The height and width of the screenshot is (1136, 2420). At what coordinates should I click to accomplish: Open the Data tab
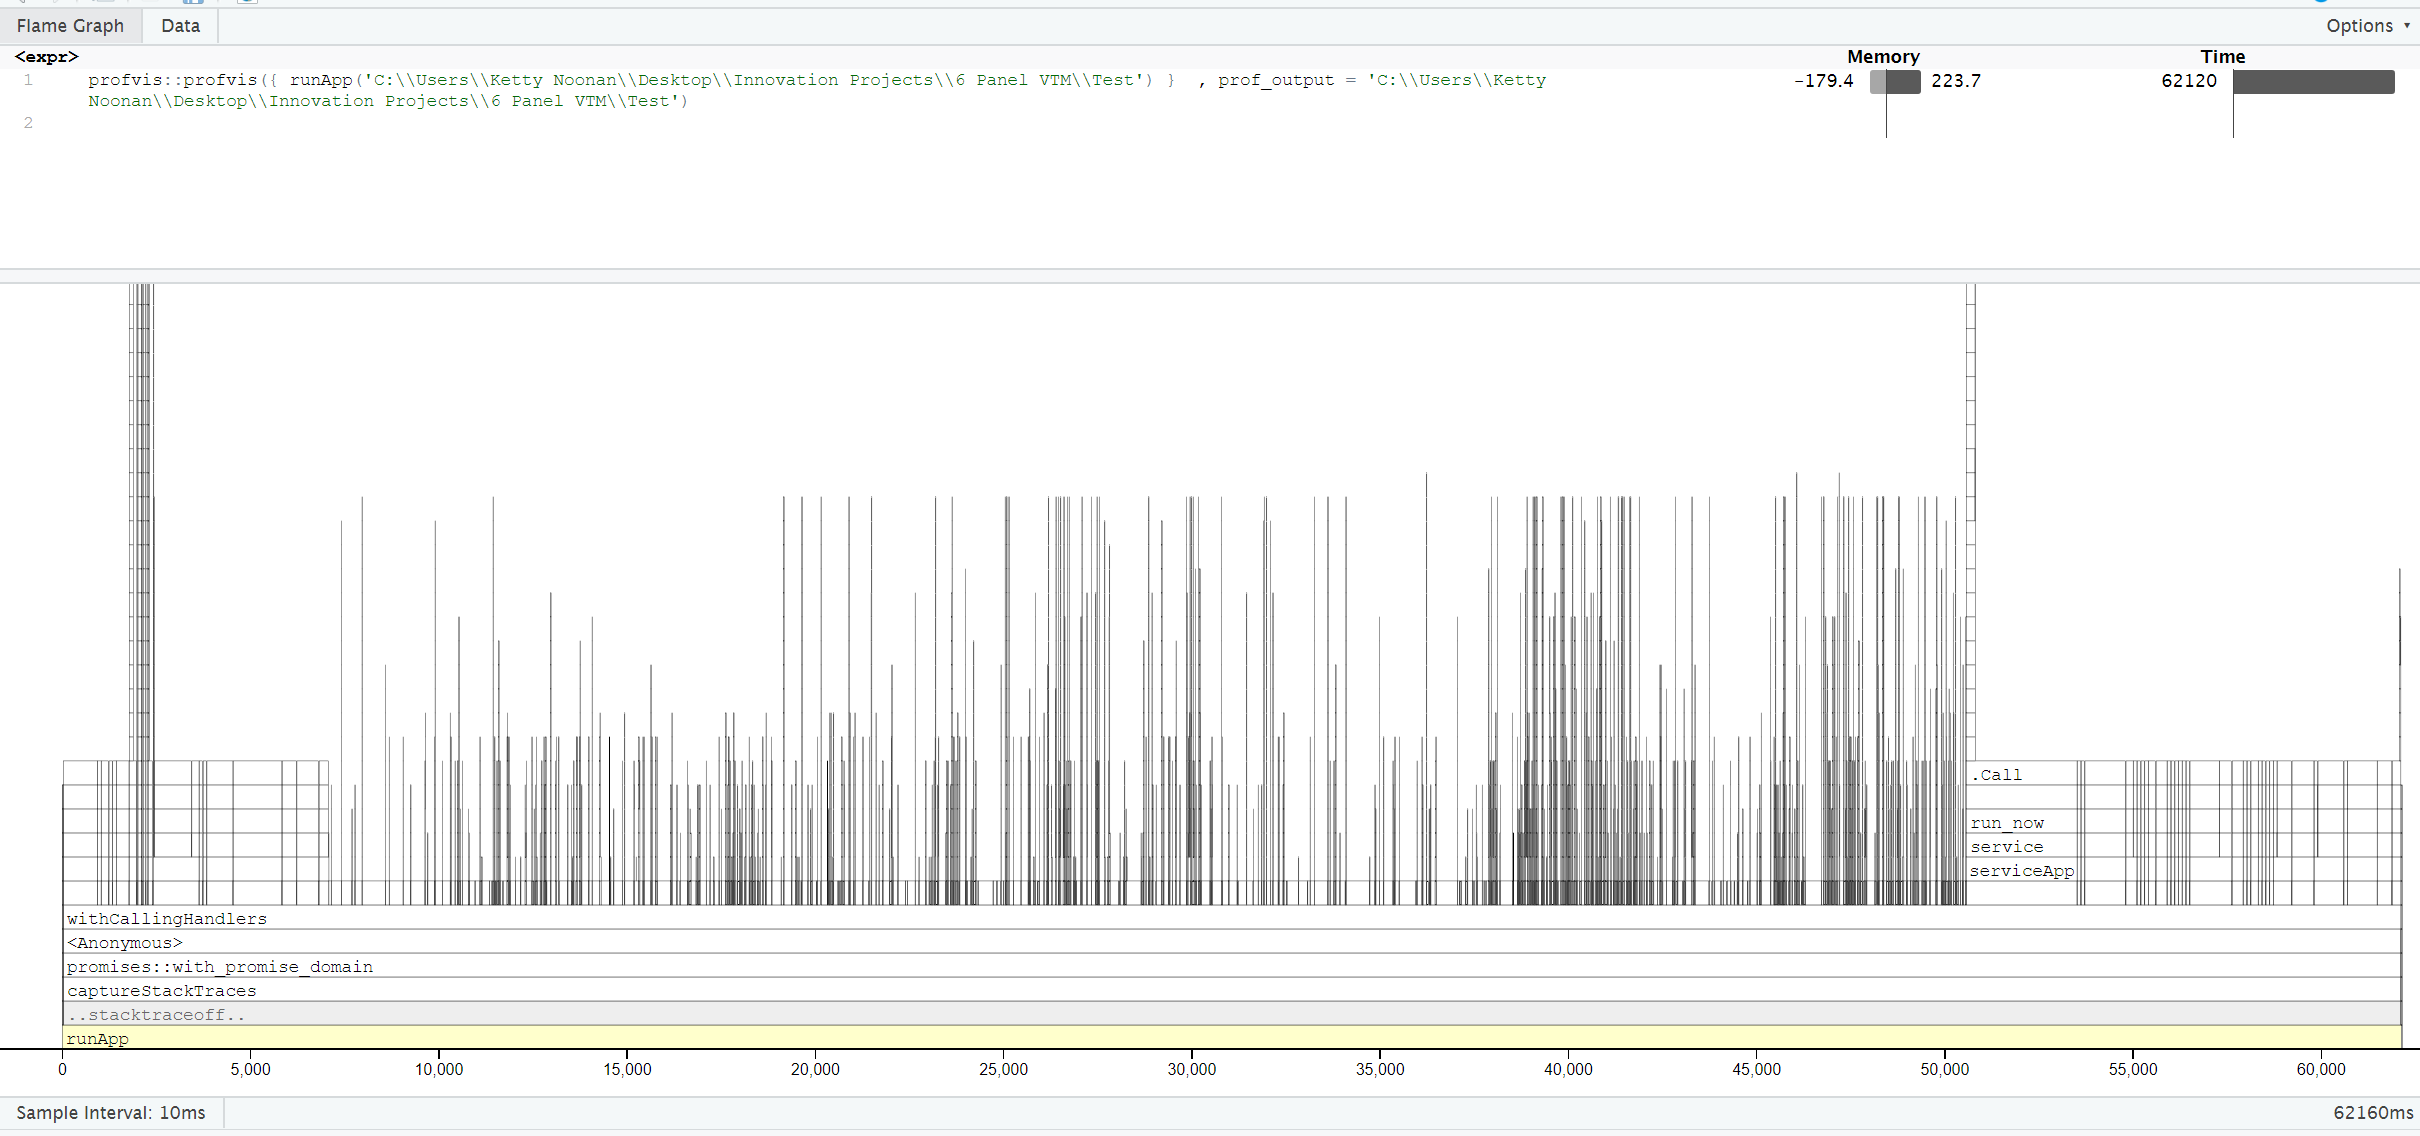coord(180,26)
